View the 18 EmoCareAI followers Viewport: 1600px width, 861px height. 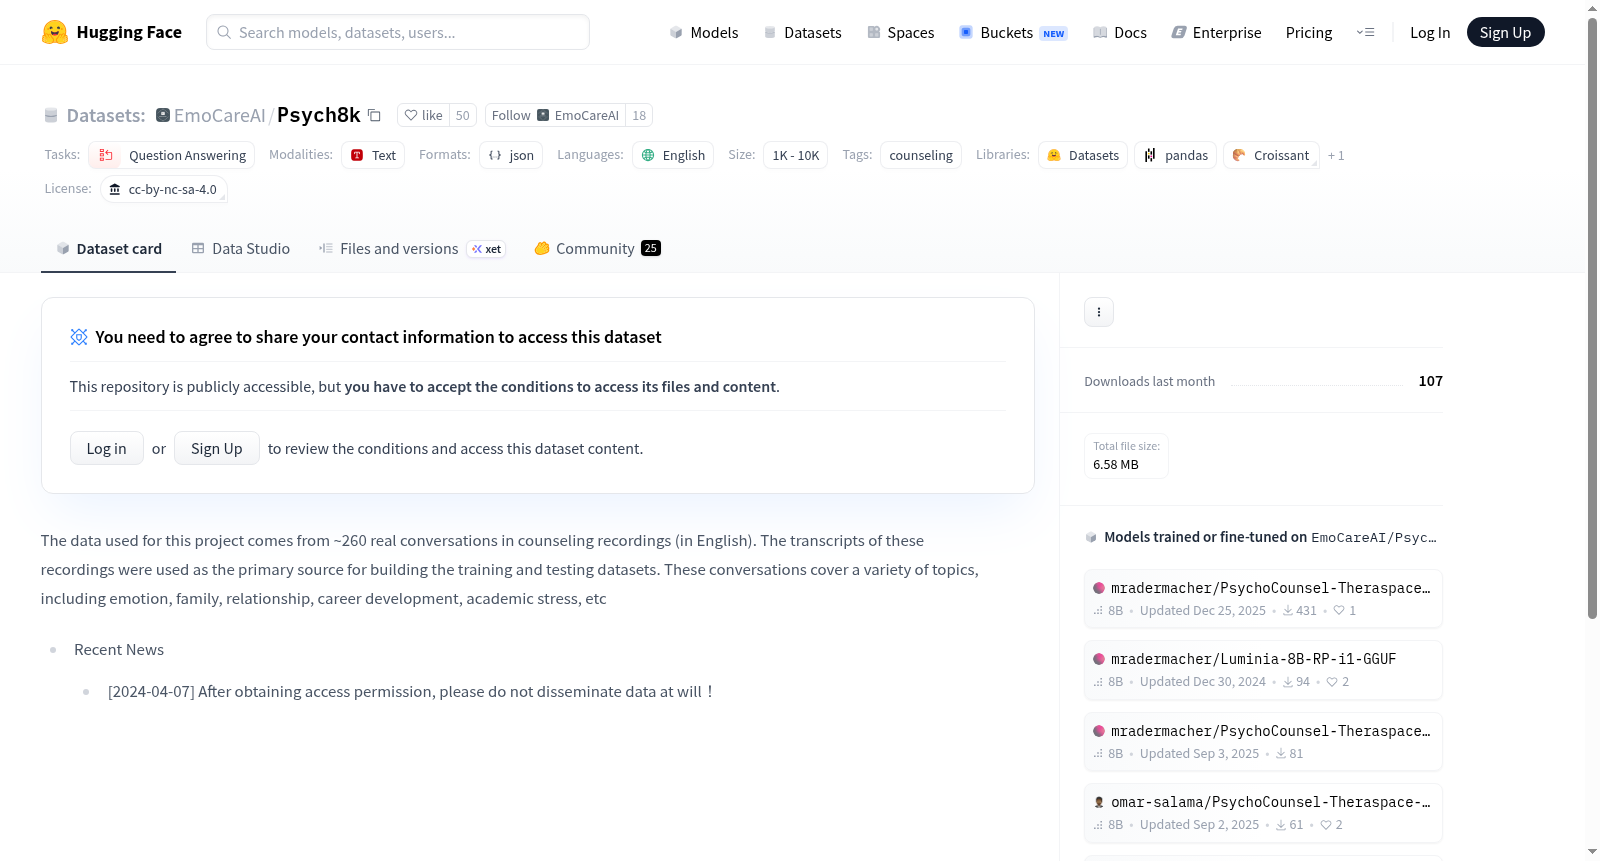[x=639, y=115]
